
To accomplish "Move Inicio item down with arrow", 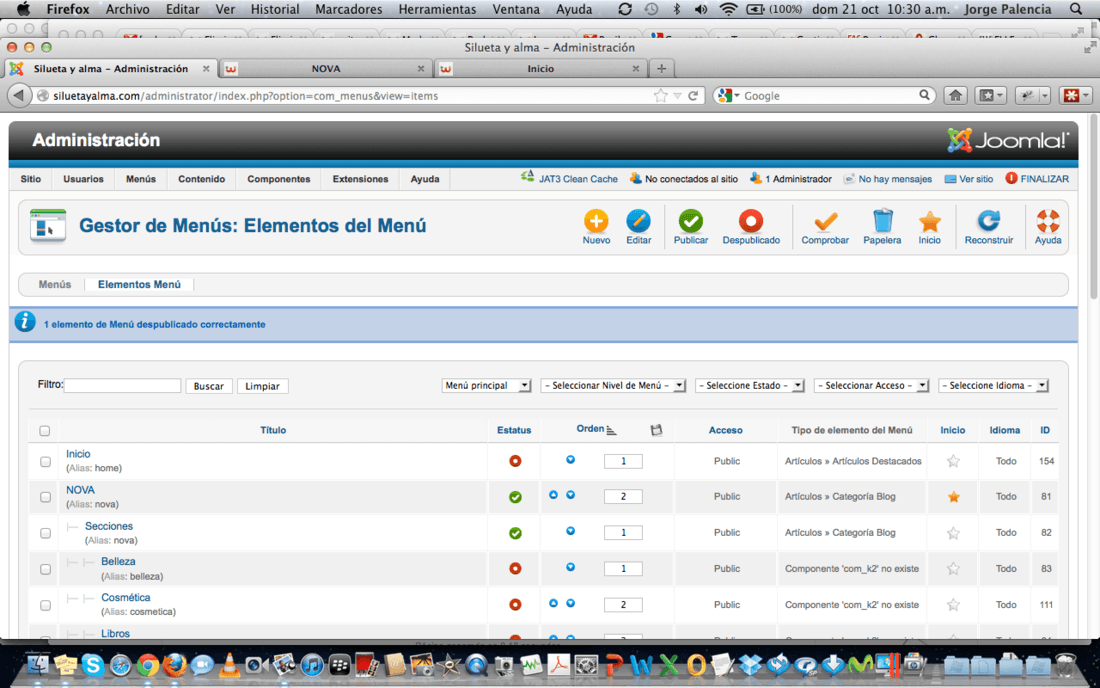I will tap(570, 460).
